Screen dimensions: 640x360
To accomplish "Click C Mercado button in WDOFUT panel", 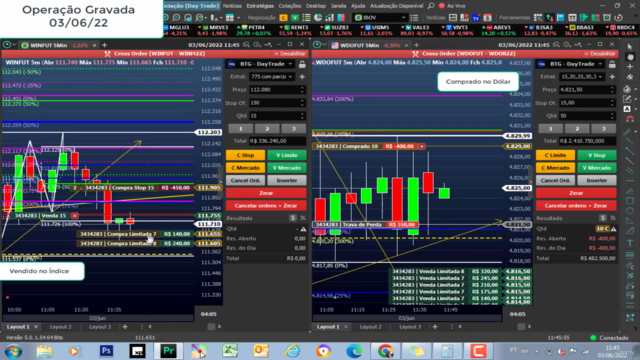I will tap(556, 168).
